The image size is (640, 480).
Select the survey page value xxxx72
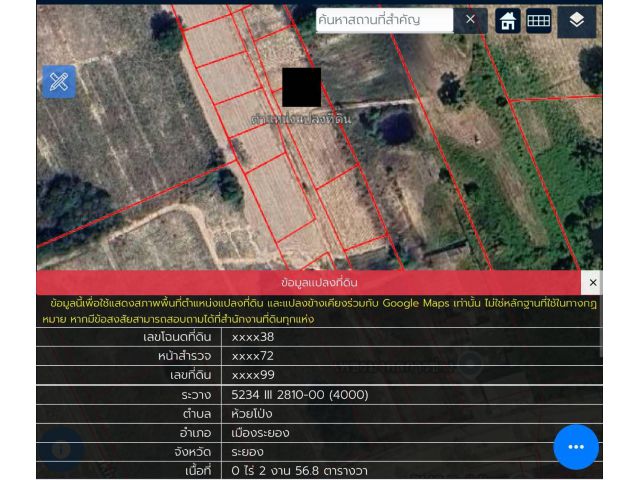(253, 356)
